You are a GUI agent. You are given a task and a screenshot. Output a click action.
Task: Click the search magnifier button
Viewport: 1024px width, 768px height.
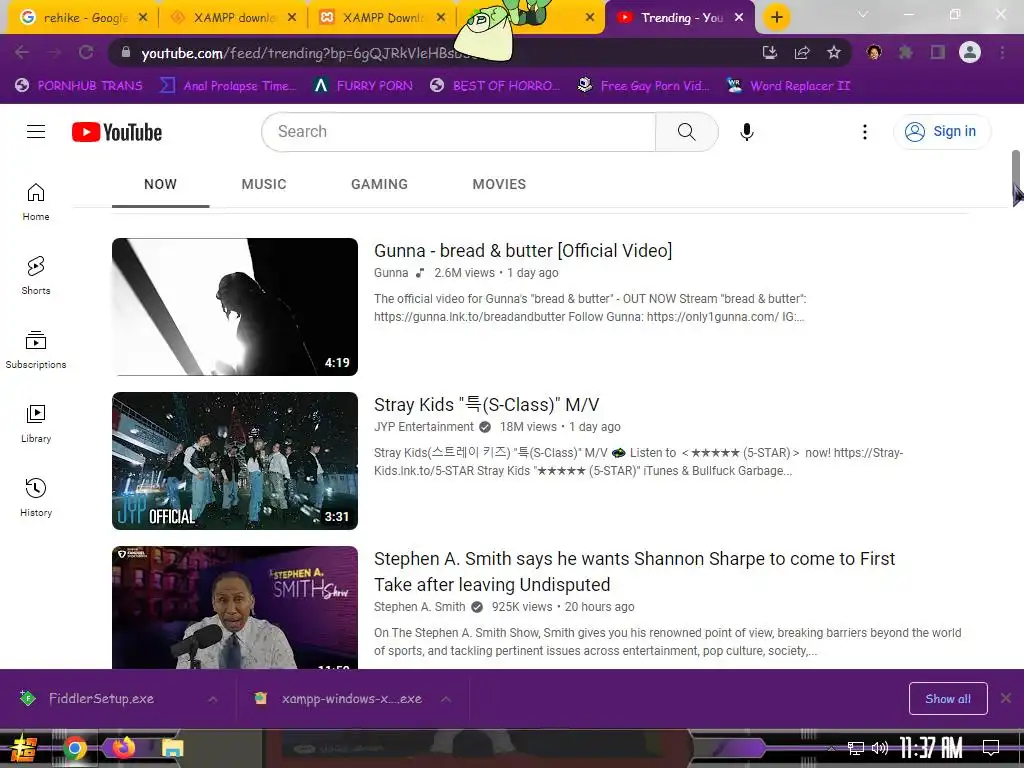point(686,132)
